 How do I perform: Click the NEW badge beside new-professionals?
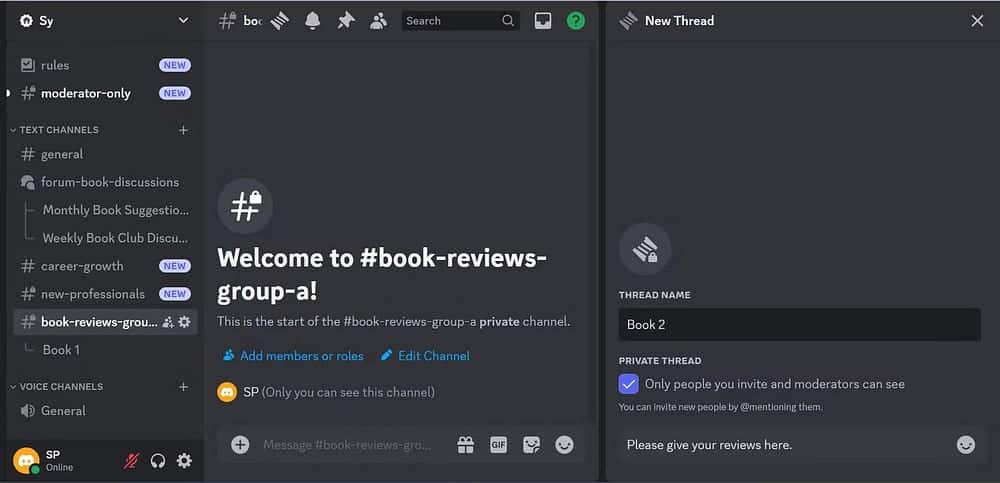point(175,294)
